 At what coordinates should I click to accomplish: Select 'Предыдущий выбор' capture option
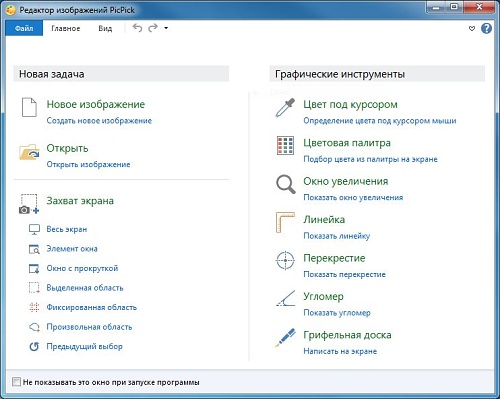tap(84, 346)
